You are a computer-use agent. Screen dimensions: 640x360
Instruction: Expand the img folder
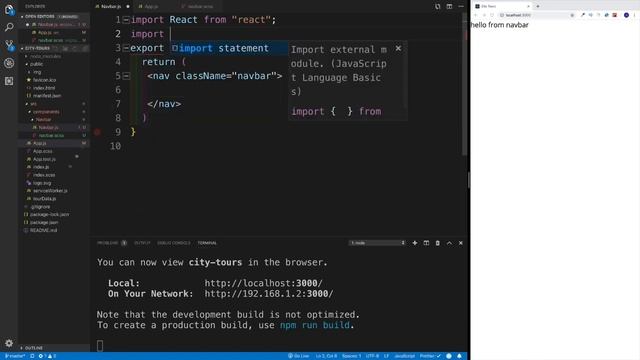(x=37, y=72)
